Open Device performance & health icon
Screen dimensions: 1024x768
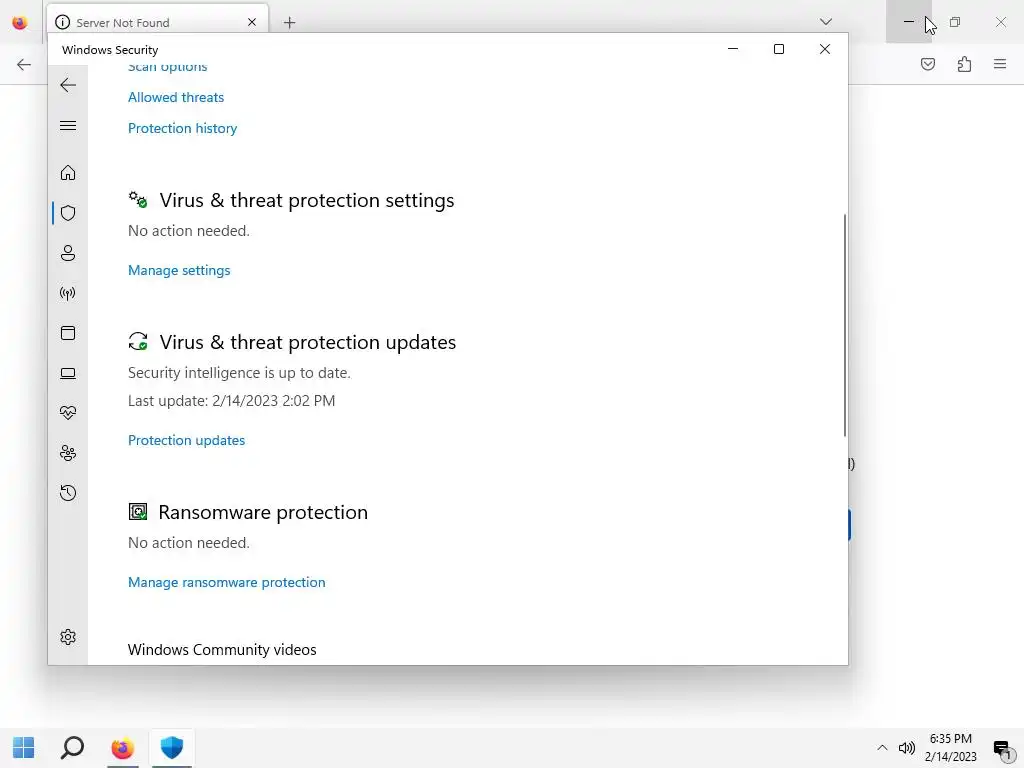tap(68, 413)
